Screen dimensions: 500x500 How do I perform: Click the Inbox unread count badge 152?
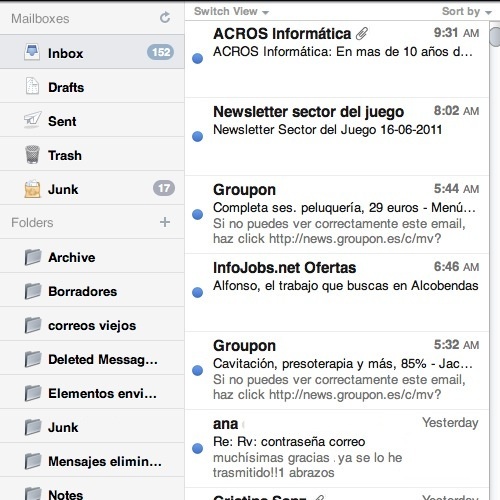[x=160, y=52]
